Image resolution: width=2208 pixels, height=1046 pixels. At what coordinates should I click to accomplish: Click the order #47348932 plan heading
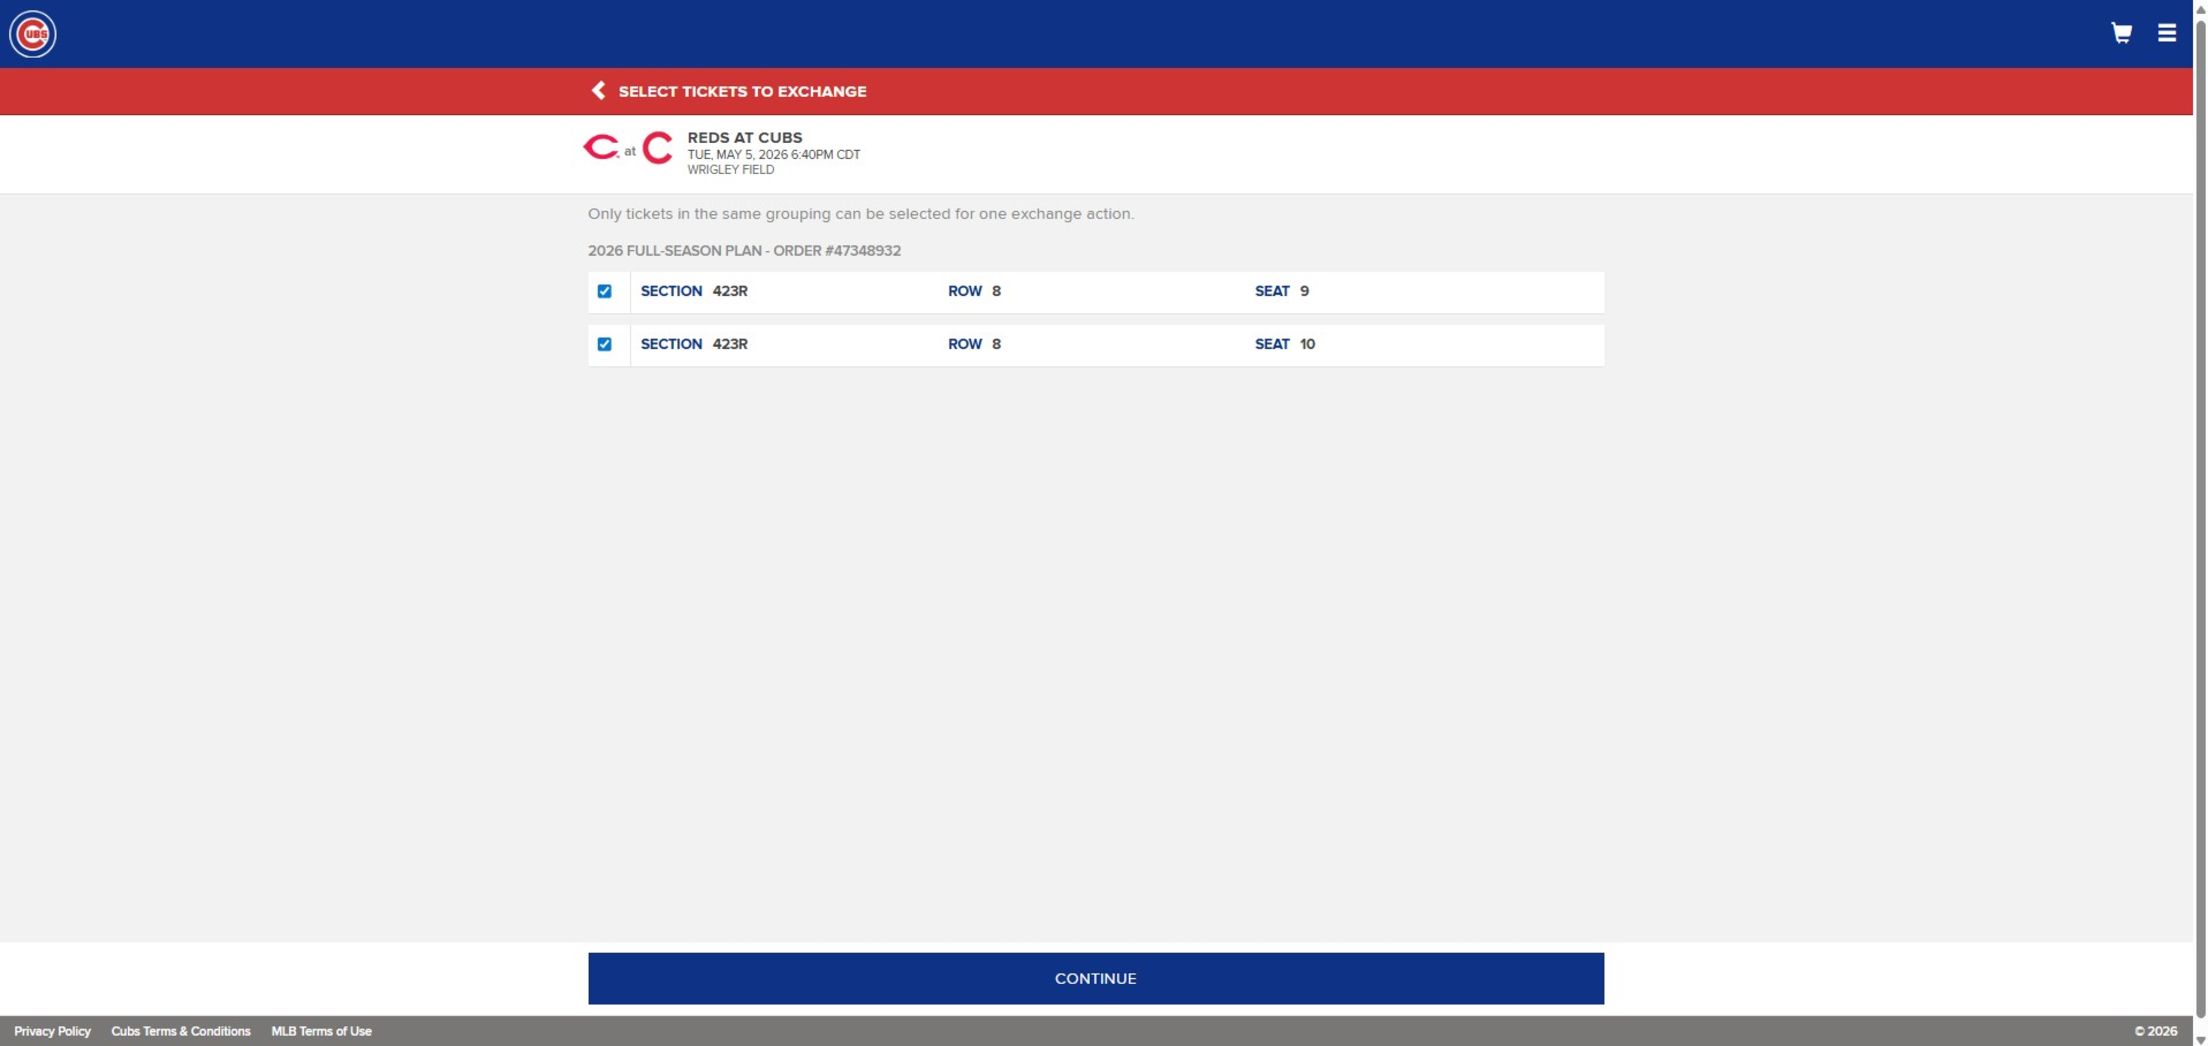[x=744, y=251]
